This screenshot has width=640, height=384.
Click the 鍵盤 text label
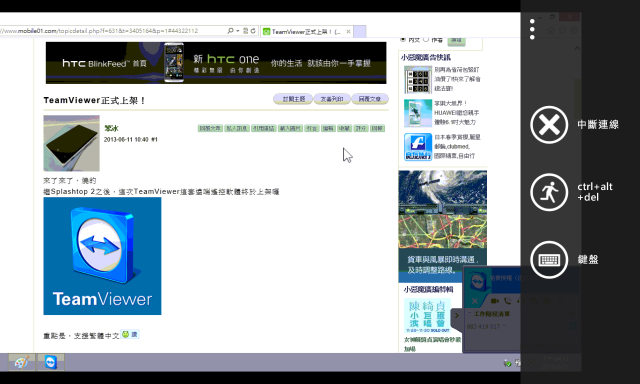588,260
